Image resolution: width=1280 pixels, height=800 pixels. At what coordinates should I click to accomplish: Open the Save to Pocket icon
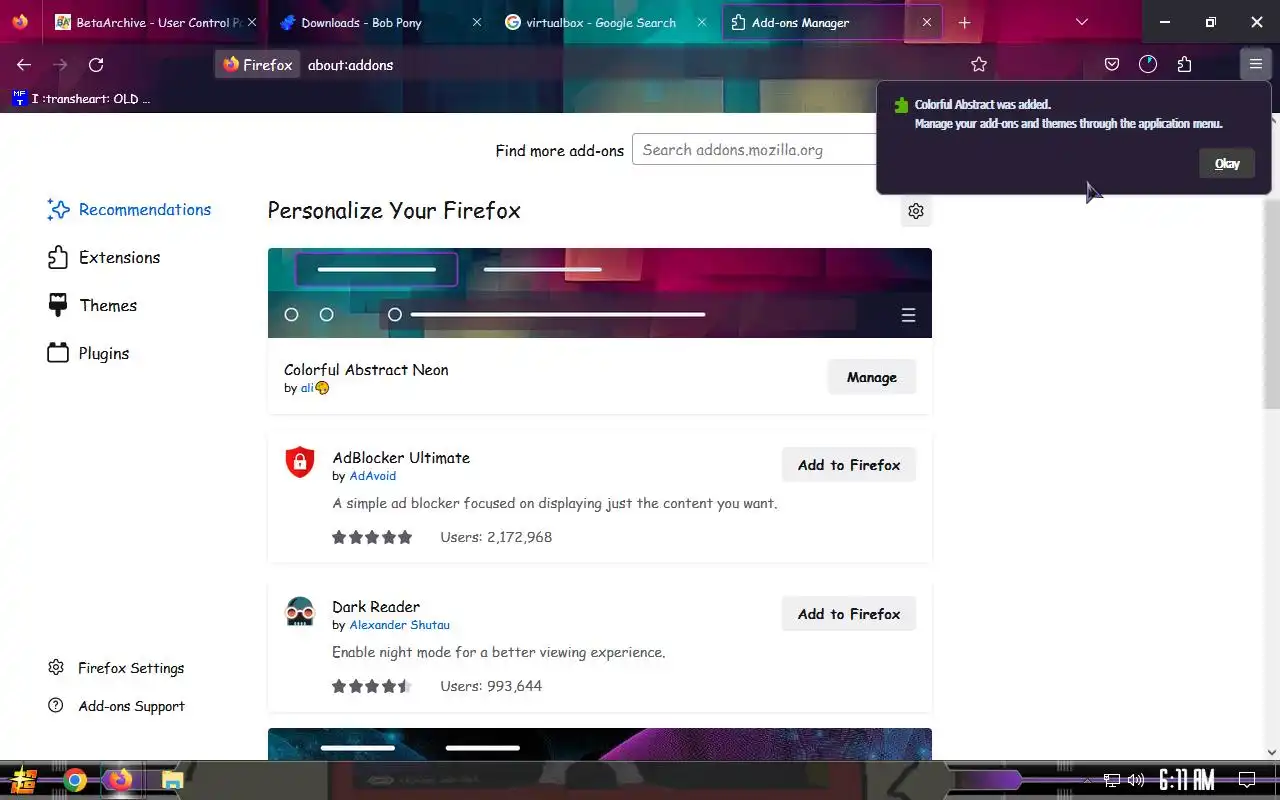click(x=1112, y=64)
